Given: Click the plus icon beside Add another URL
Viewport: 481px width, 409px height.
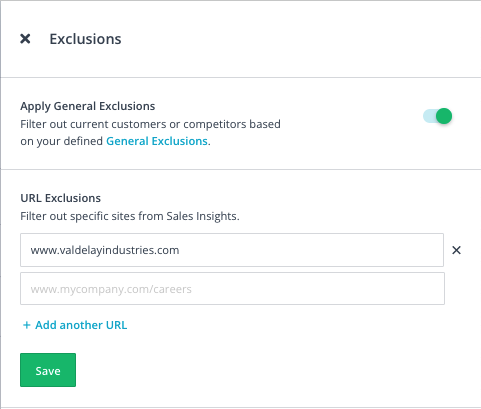Looking at the screenshot, I should tap(26, 325).
